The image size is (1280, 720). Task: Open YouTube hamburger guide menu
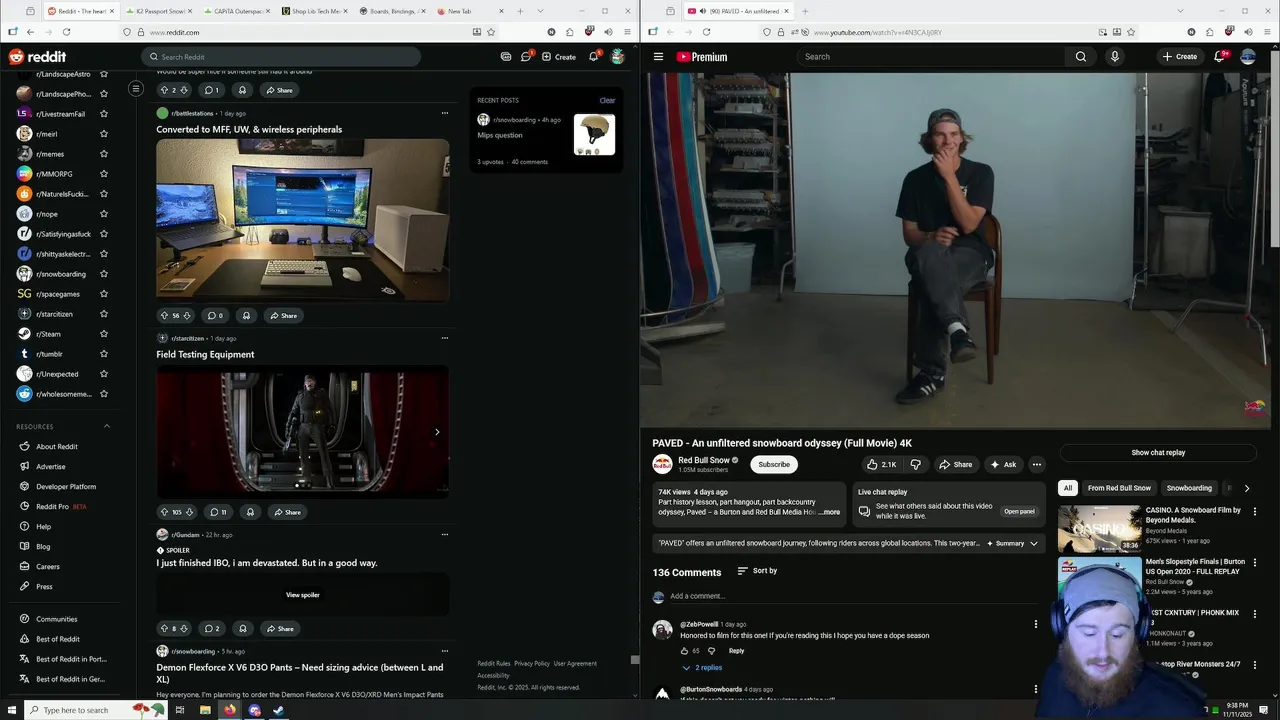tap(658, 57)
